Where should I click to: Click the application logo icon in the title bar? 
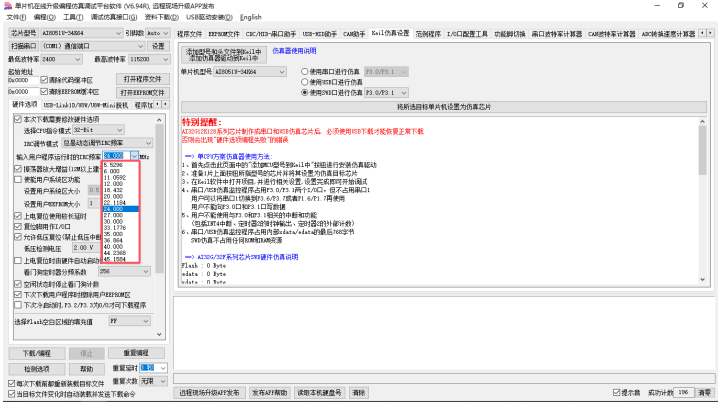(x=8, y=6)
